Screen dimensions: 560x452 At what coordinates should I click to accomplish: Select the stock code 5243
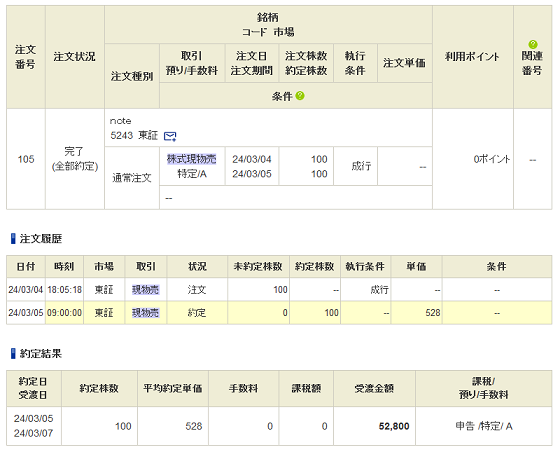point(121,136)
